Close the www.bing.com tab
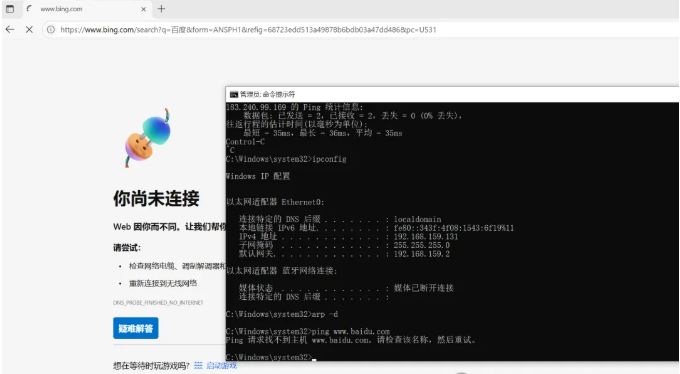This screenshot has height=374, width=680. (144, 9)
